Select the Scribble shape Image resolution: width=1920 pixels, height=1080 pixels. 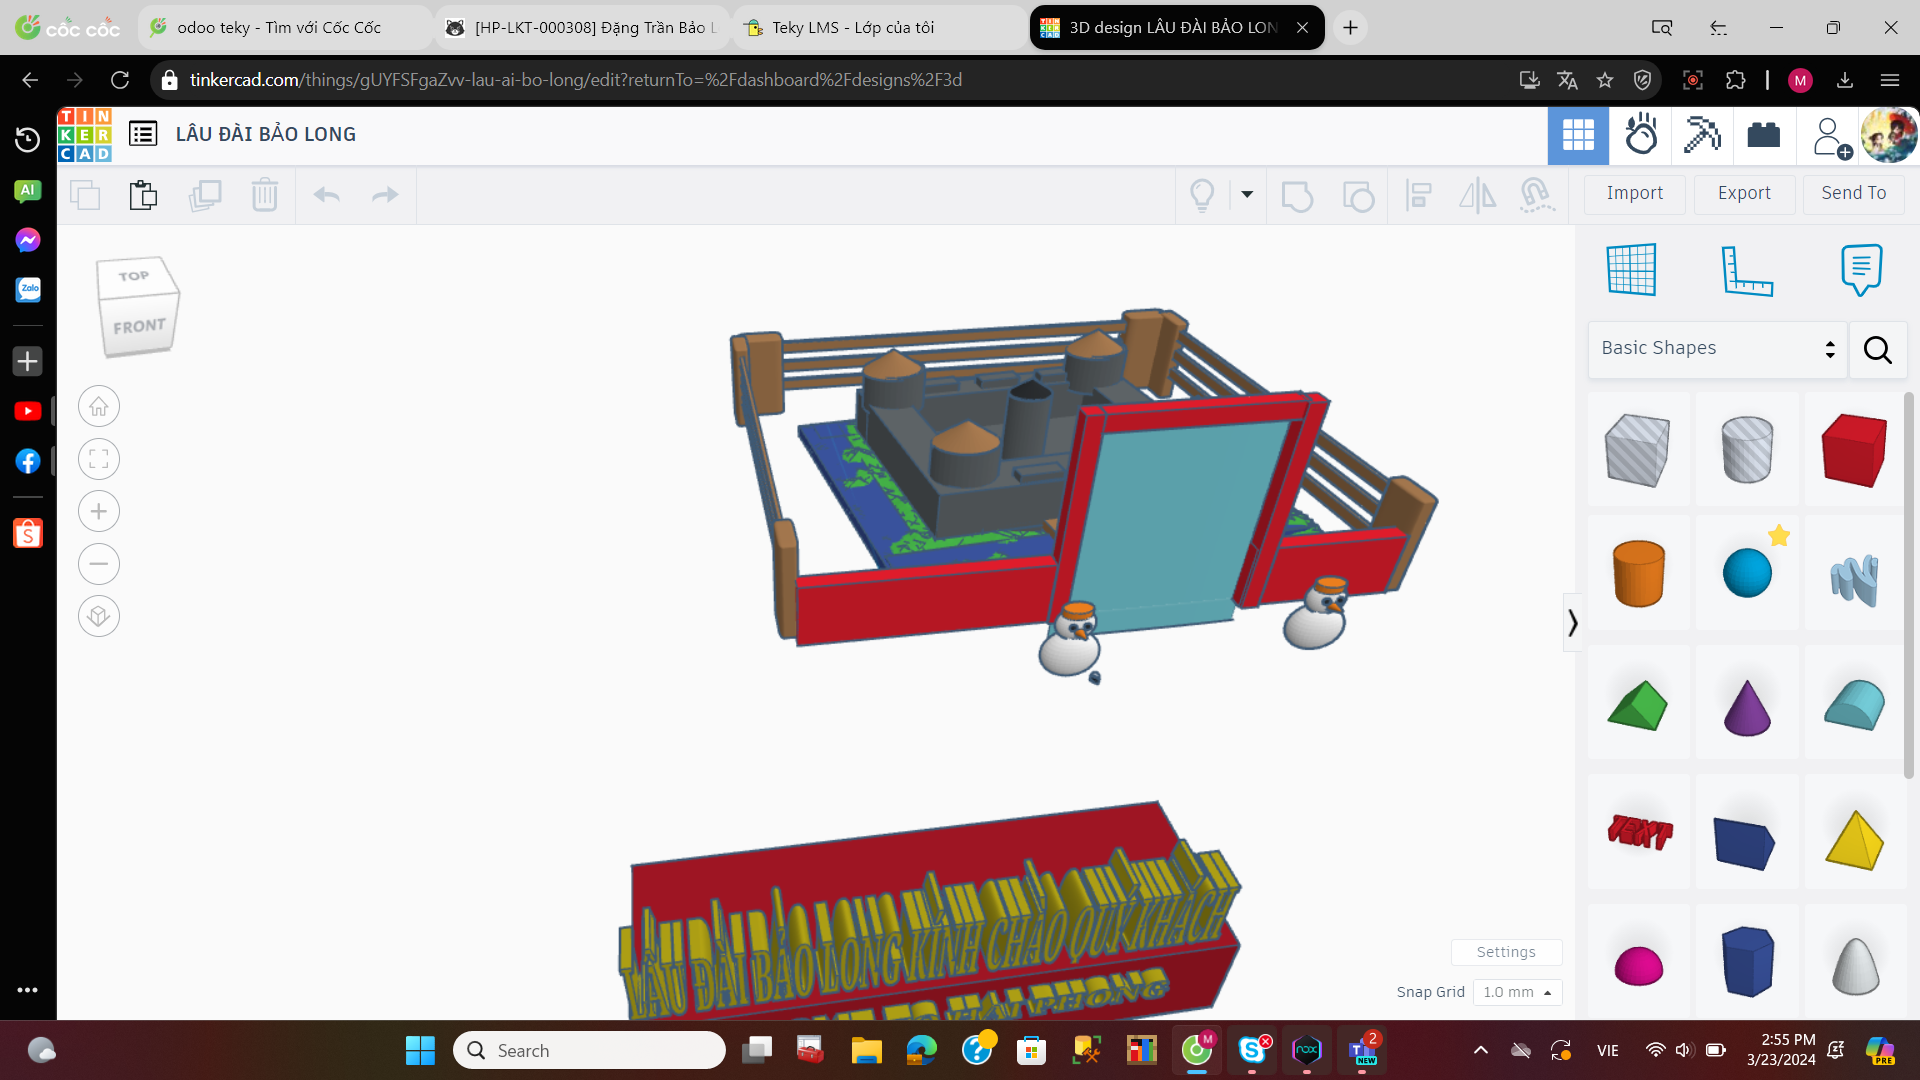point(1854,580)
